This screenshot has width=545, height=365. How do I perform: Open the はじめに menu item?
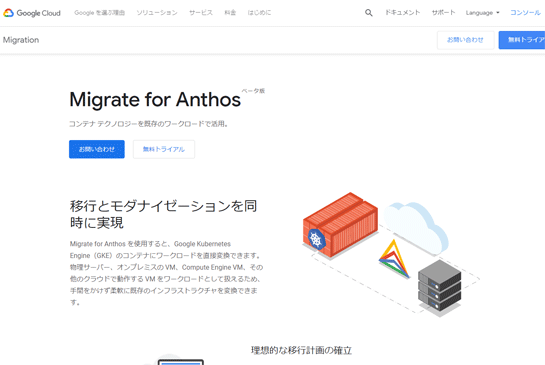[x=259, y=13]
